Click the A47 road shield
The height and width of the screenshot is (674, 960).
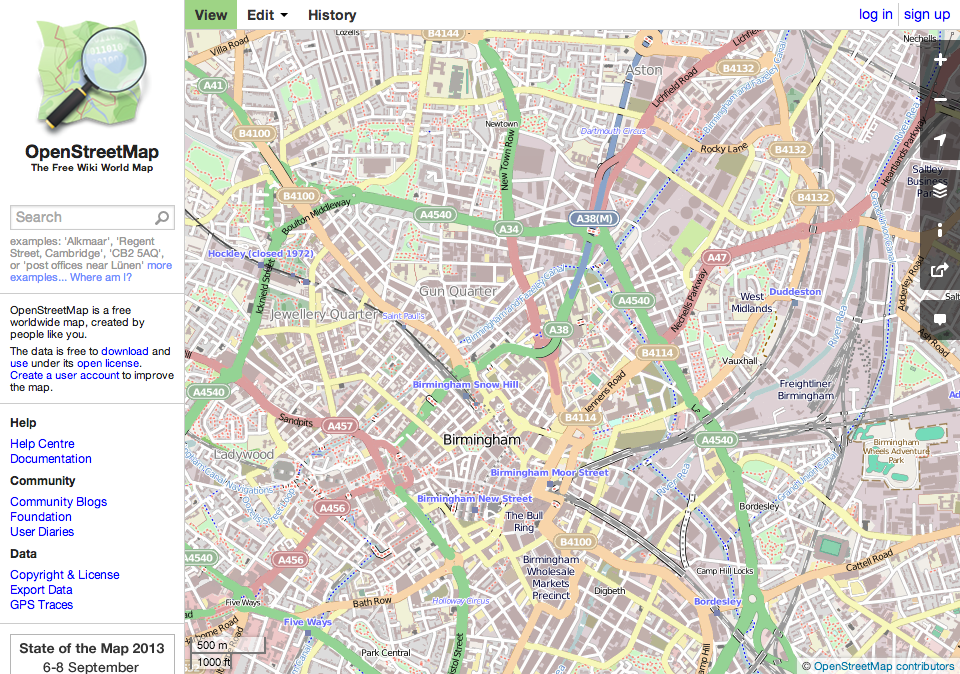tap(716, 258)
